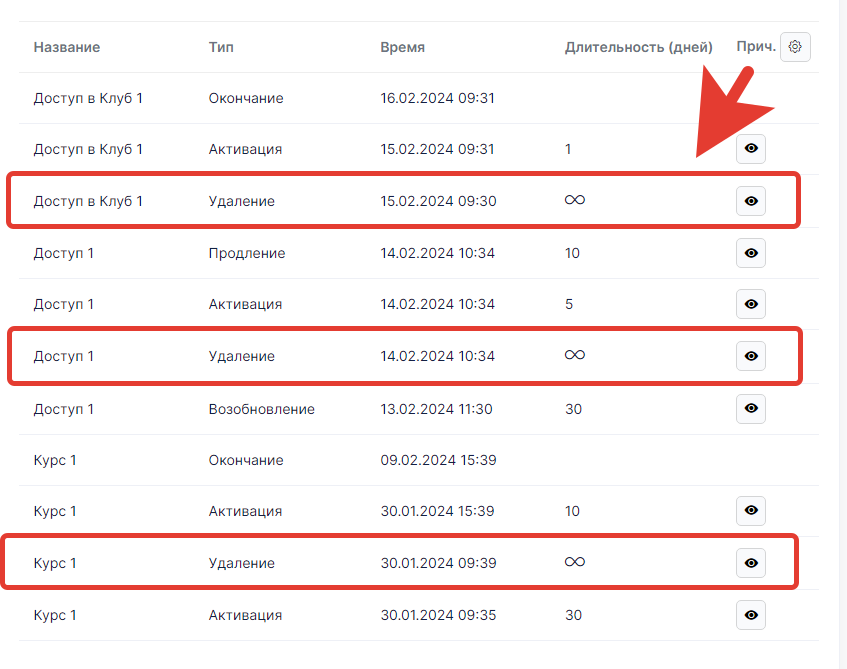The height and width of the screenshot is (669, 847).
Task: Click the Название column header
Action: pyautogui.click(x=67, y=47)
